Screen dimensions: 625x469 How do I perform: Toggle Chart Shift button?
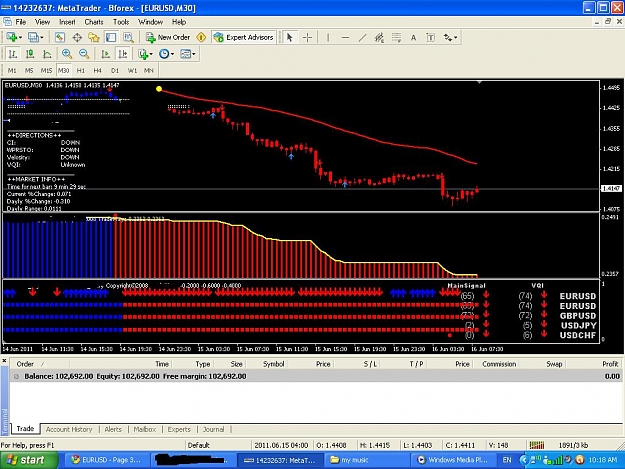tap(123, 54)
